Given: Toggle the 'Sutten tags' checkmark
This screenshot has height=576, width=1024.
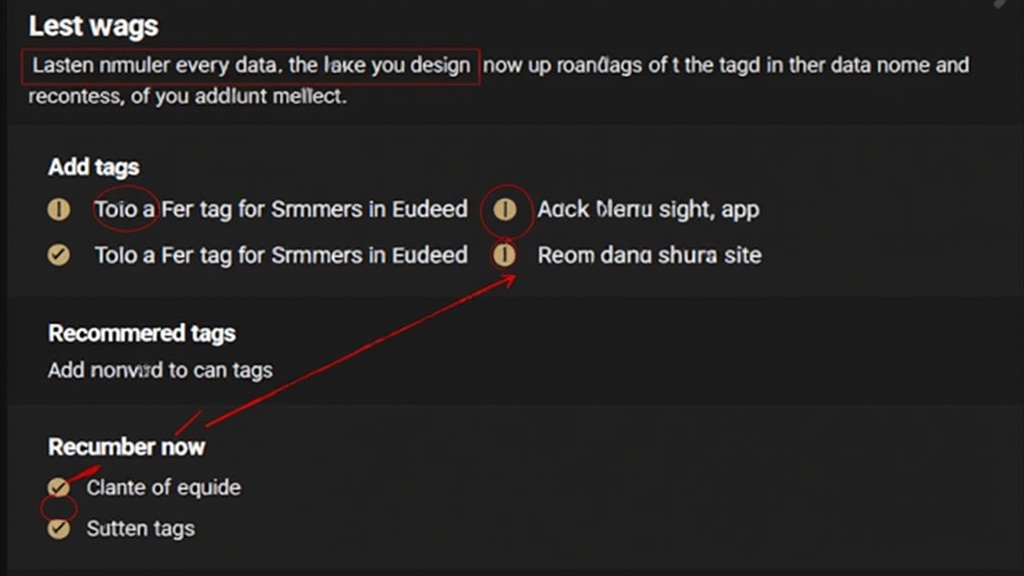Looking at the screenshot, I should 59,528.
